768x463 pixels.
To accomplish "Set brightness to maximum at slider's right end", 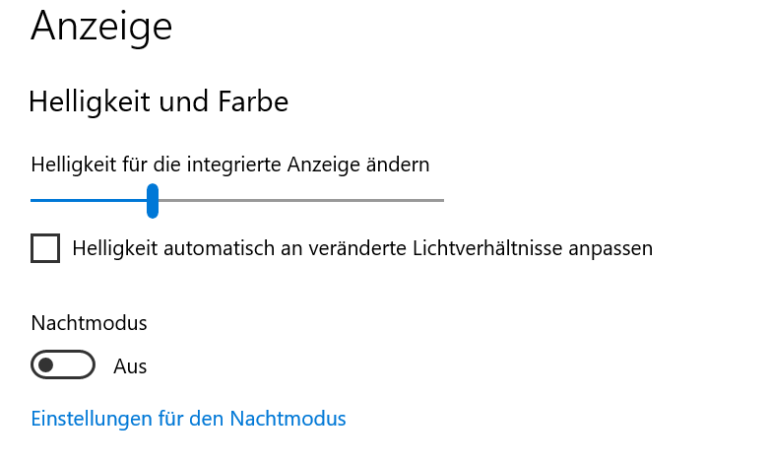I will click(x=442, y=200).
